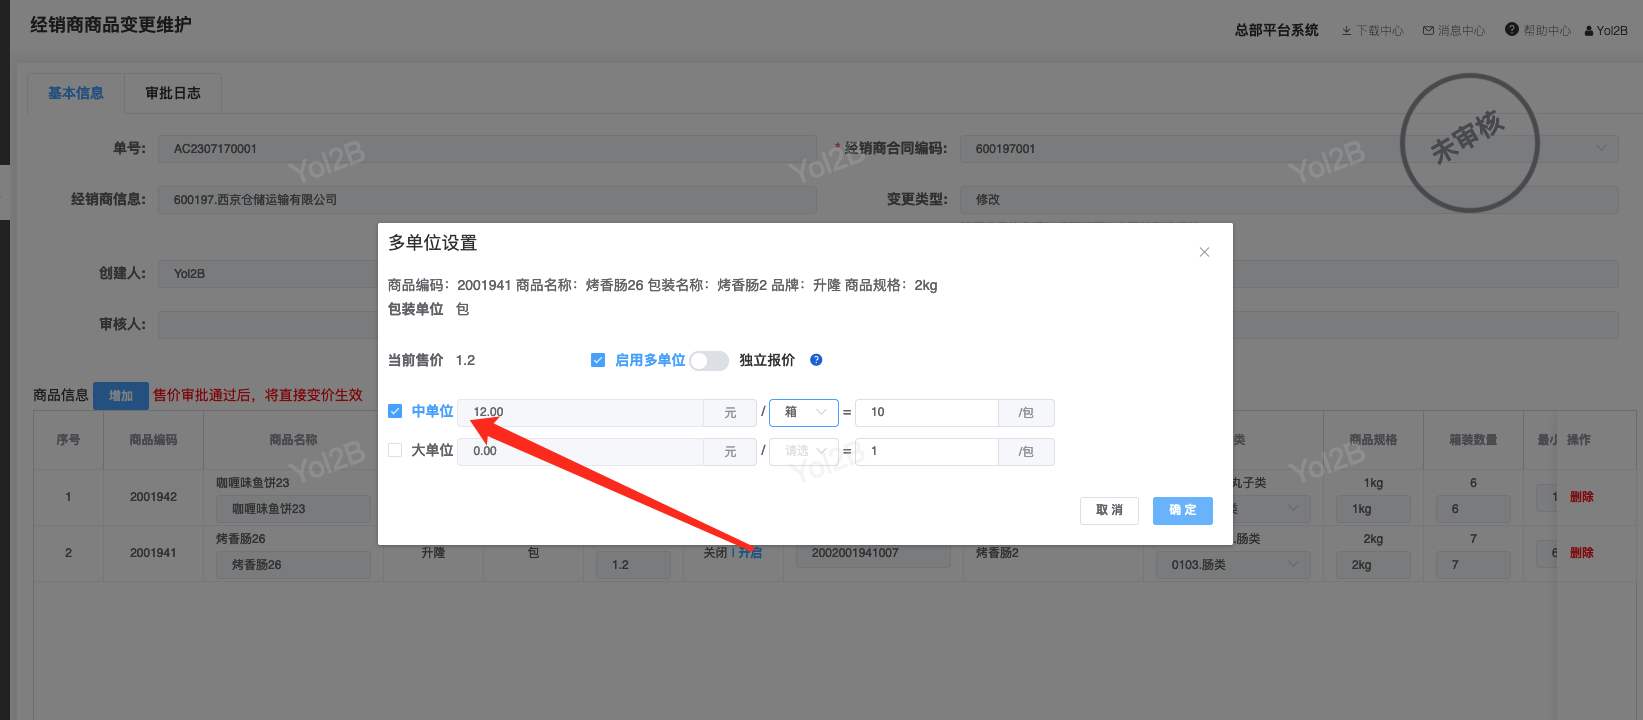Close the 多单位设置 dialog with X
The image size is (1643, 720).
(x=1204, y=252)
